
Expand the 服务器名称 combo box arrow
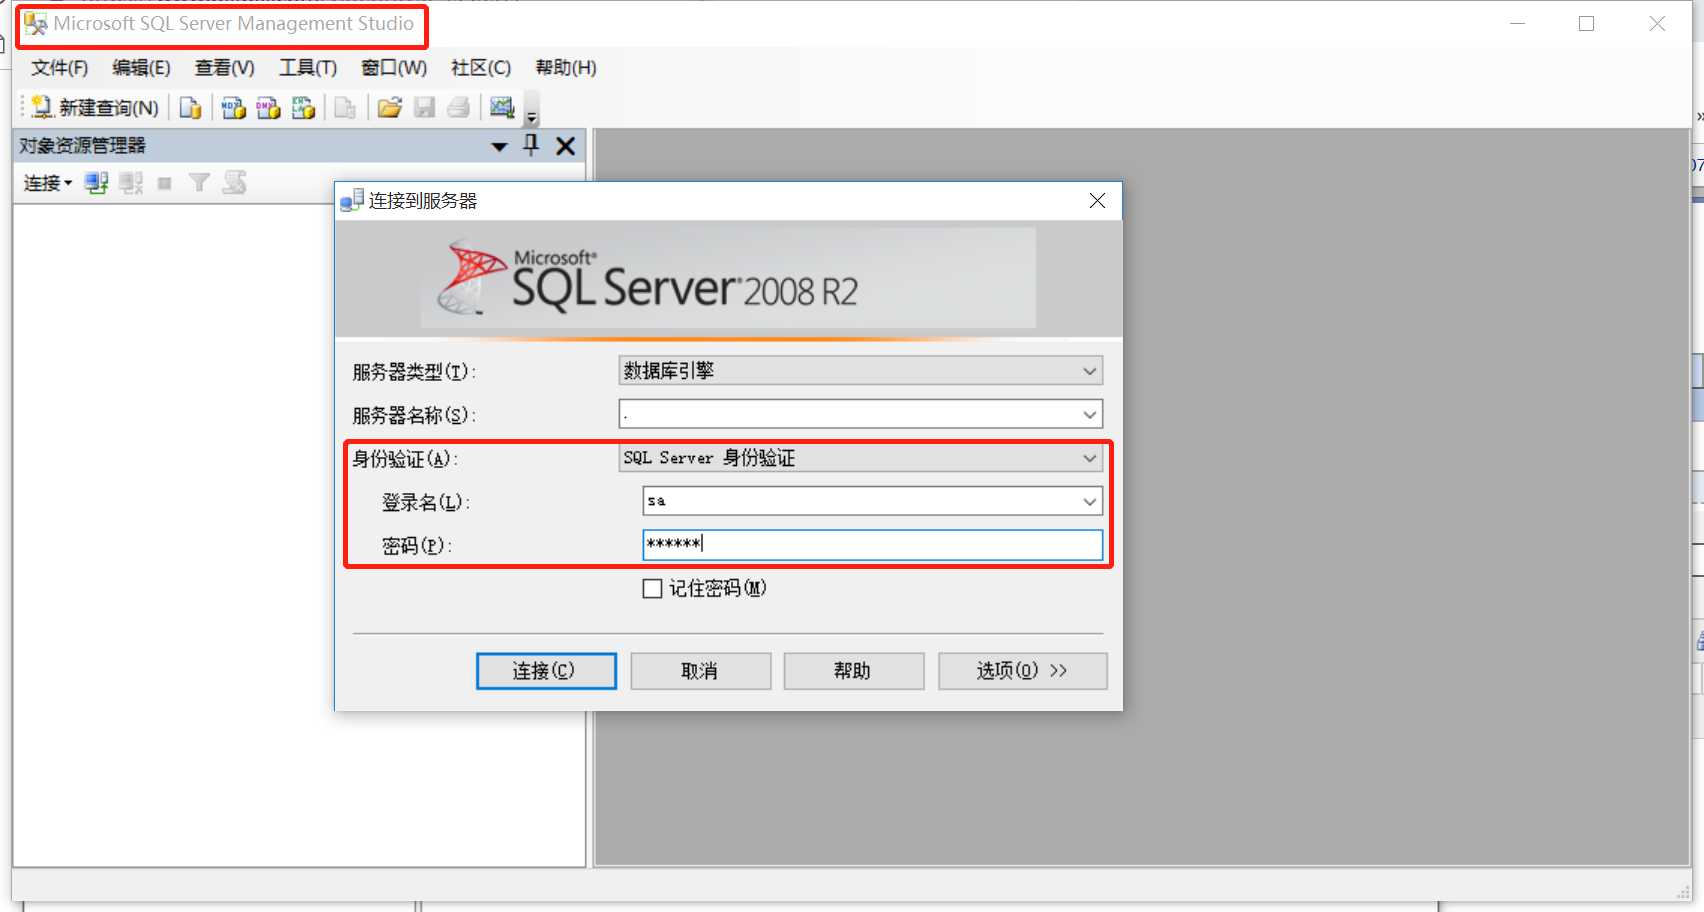(1090, 414)
